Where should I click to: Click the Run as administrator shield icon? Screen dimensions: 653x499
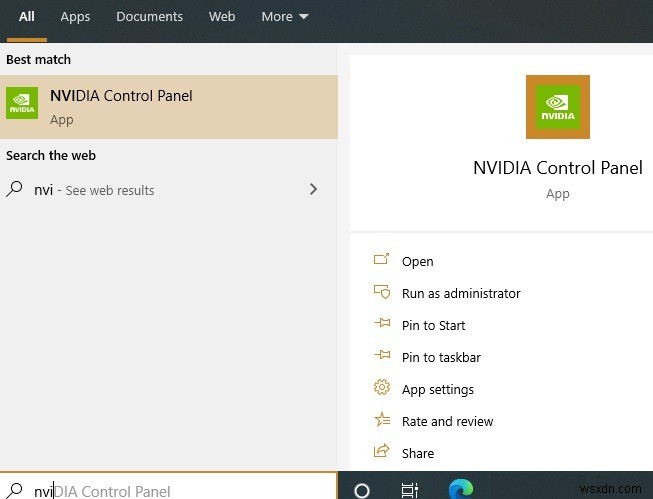coord(381,292)
